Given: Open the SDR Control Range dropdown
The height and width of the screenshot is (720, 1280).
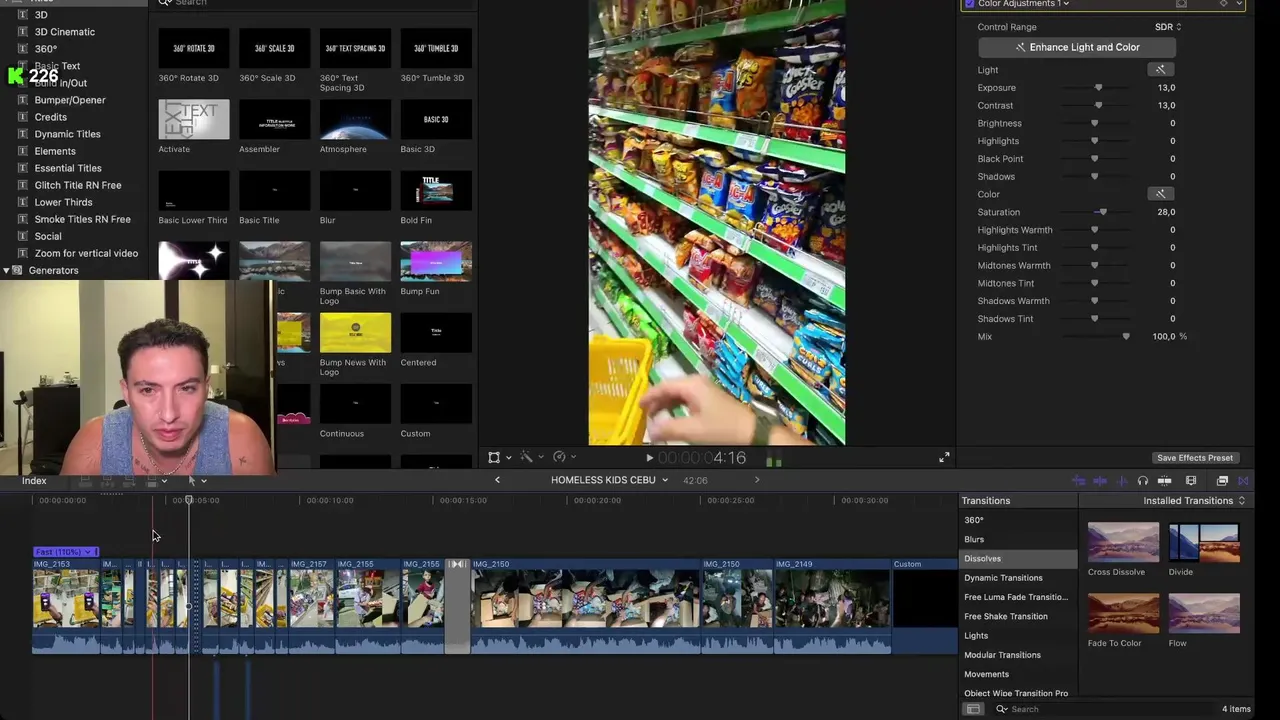Looking at the screenshot, I should [1168, 27].
